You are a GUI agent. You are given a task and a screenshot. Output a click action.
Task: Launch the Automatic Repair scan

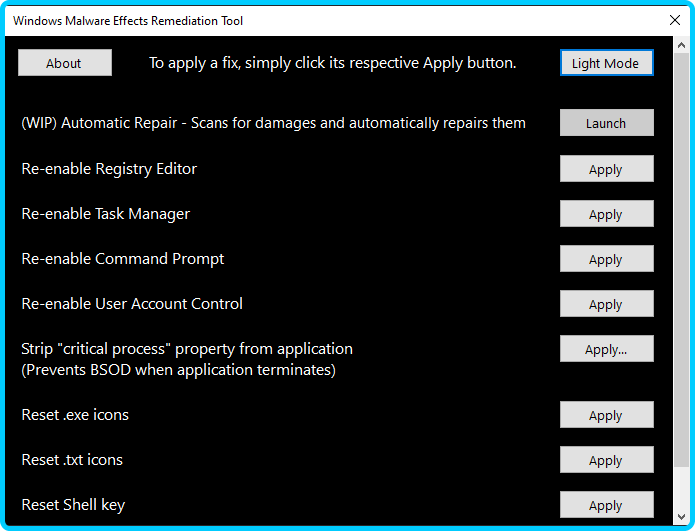606,123
